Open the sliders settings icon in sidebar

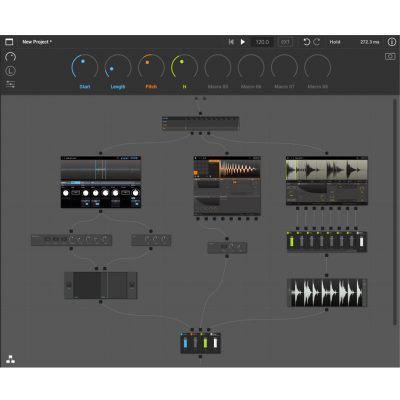[x=10, y=84]
